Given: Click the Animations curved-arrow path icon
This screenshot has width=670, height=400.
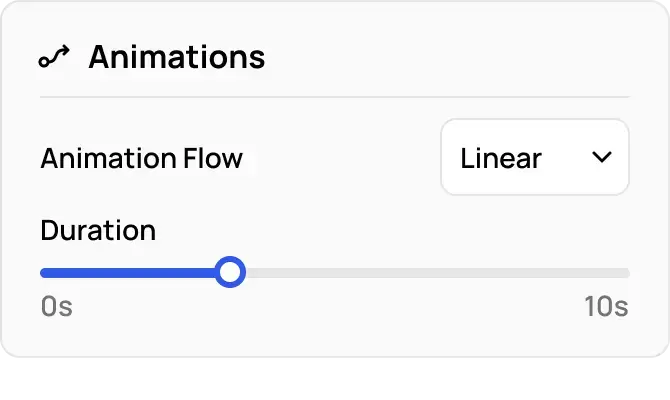Looking at the screenshot, I should [x=54, y=58].
